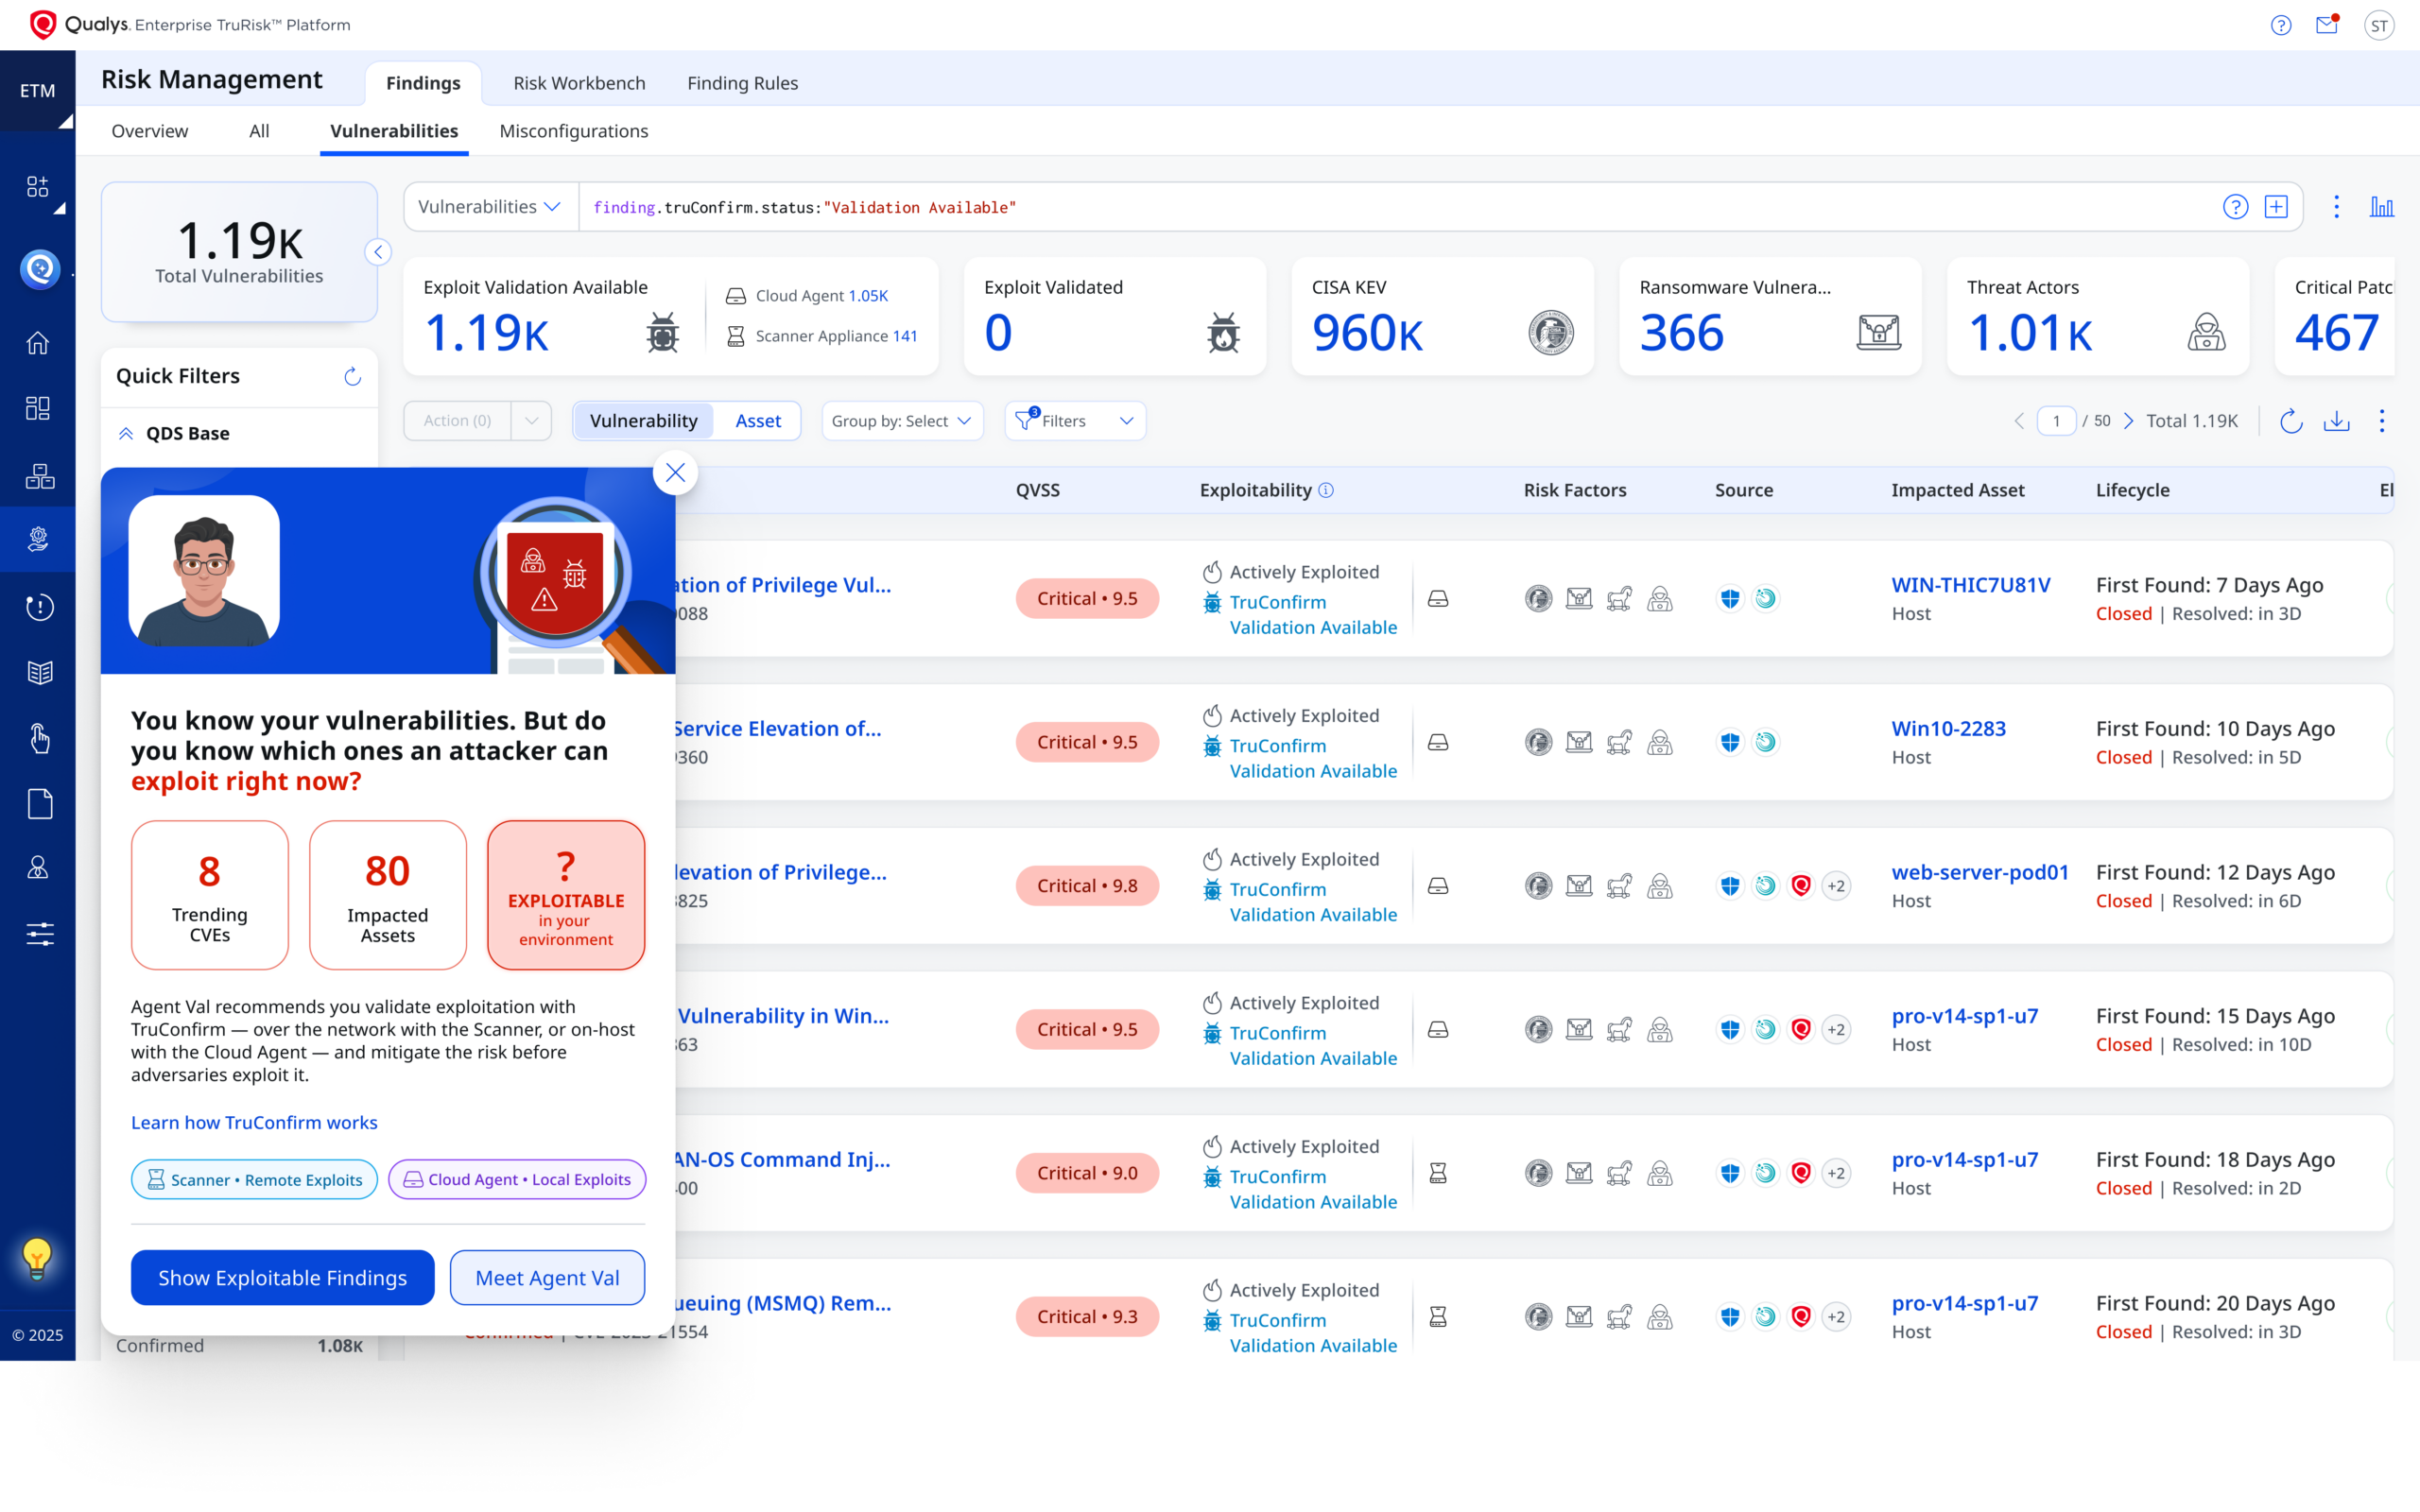Switch to Vulnerability view
2420x1512 pixels.
[643, 421]
